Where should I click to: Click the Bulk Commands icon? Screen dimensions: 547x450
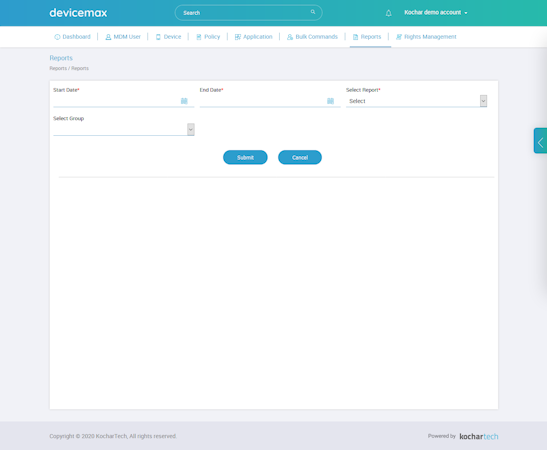pos(290,37)
